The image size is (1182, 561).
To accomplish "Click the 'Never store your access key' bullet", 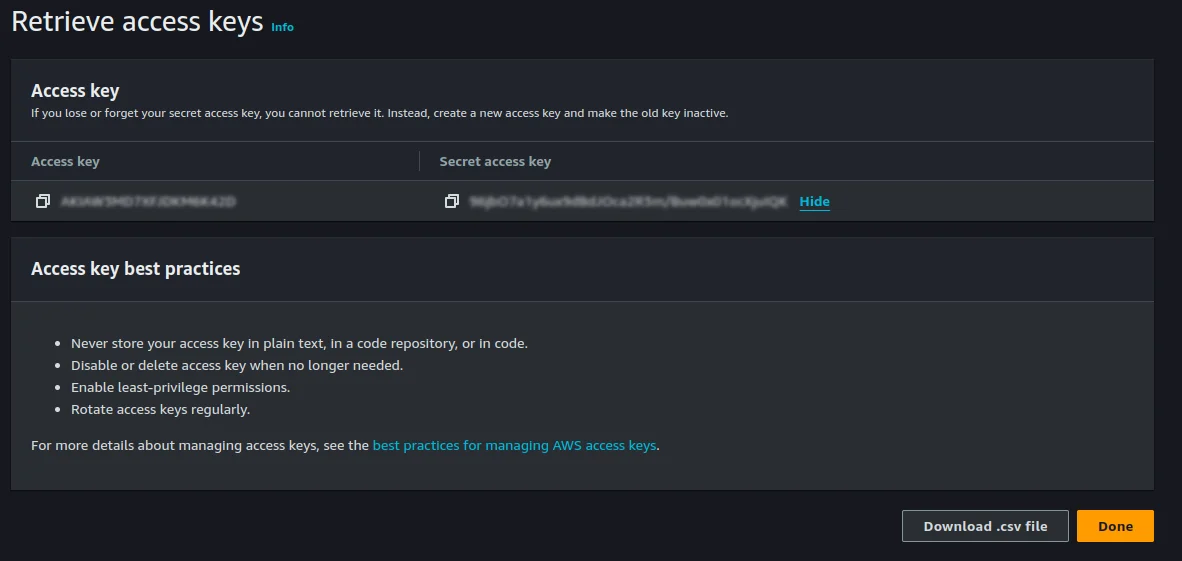I will (299, 343).
